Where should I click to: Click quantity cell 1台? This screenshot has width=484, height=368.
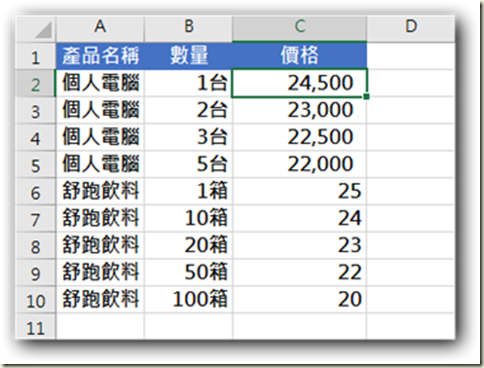click(188, 83)
